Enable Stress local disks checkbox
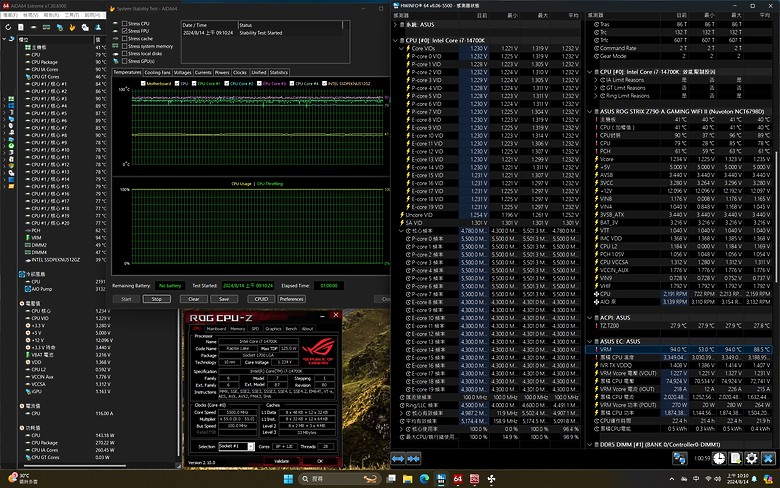780x488 pixels. [x=124, y=53]
